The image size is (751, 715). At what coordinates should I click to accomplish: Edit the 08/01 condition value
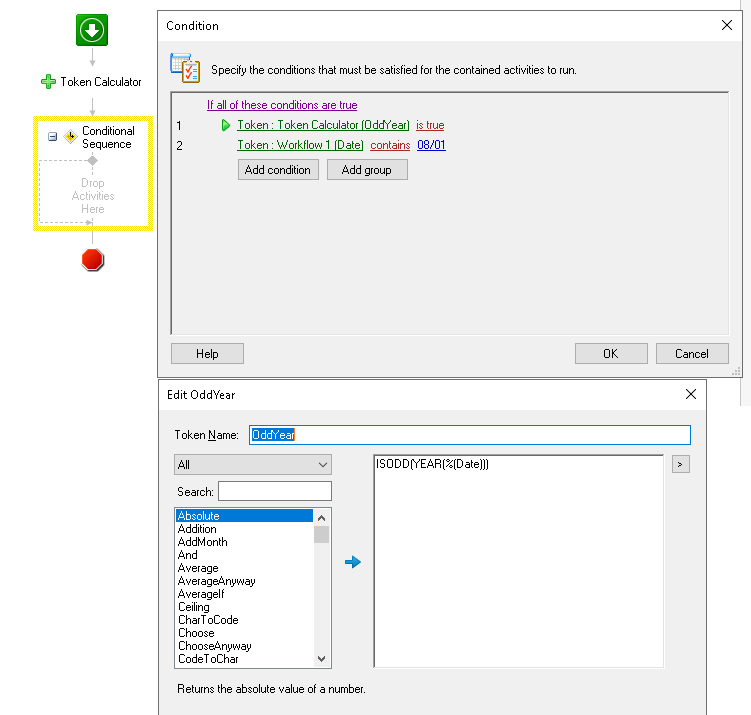431,145
